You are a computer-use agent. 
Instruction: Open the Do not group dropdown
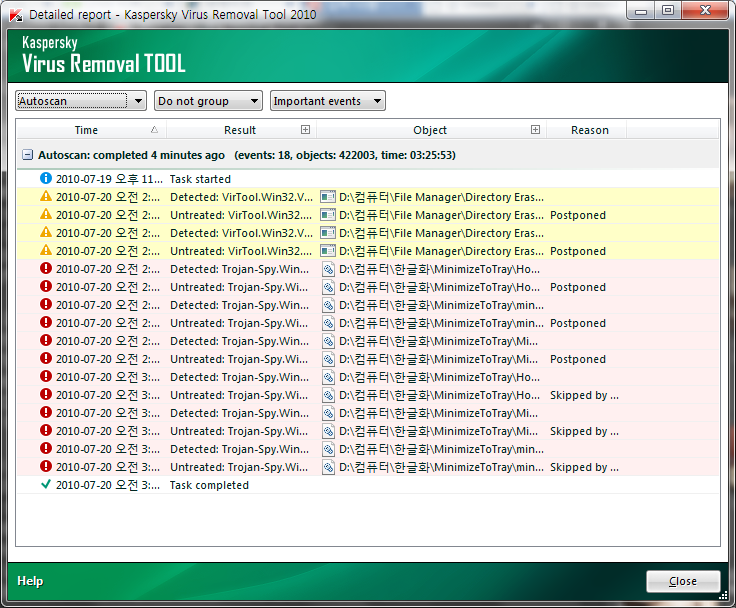coord(208,100)
